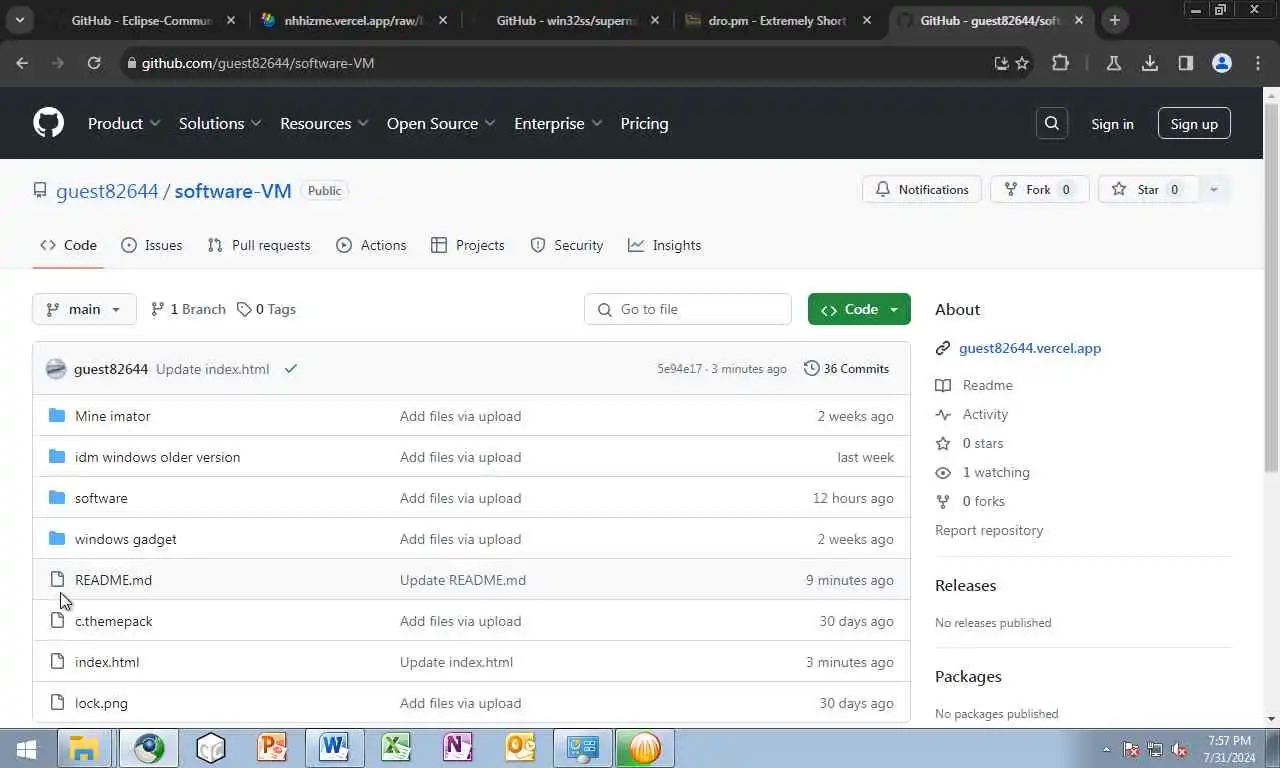The height and width of the screenshot is (768, 1280).
Task: Open the idm windows older version folder
Action: 157,457
